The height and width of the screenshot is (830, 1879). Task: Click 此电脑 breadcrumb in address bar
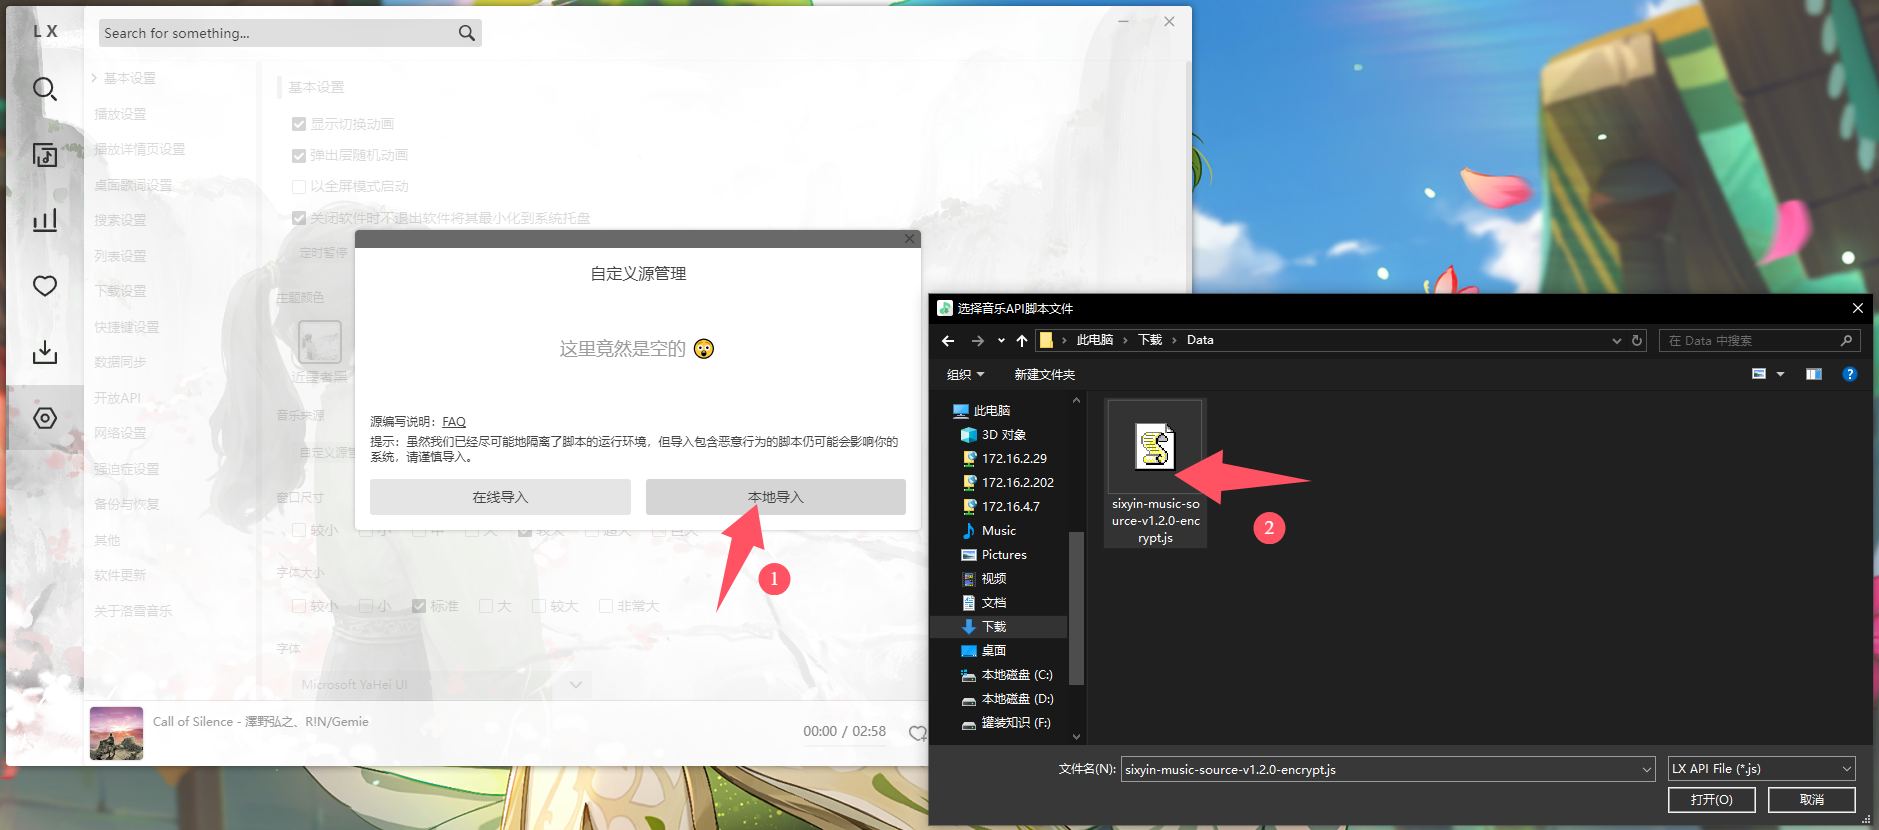(x=1094, y=340)
